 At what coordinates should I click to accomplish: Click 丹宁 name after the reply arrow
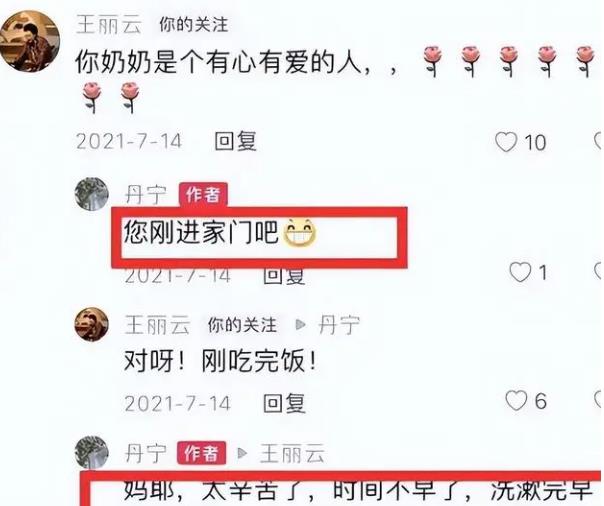tap(339, 325)
